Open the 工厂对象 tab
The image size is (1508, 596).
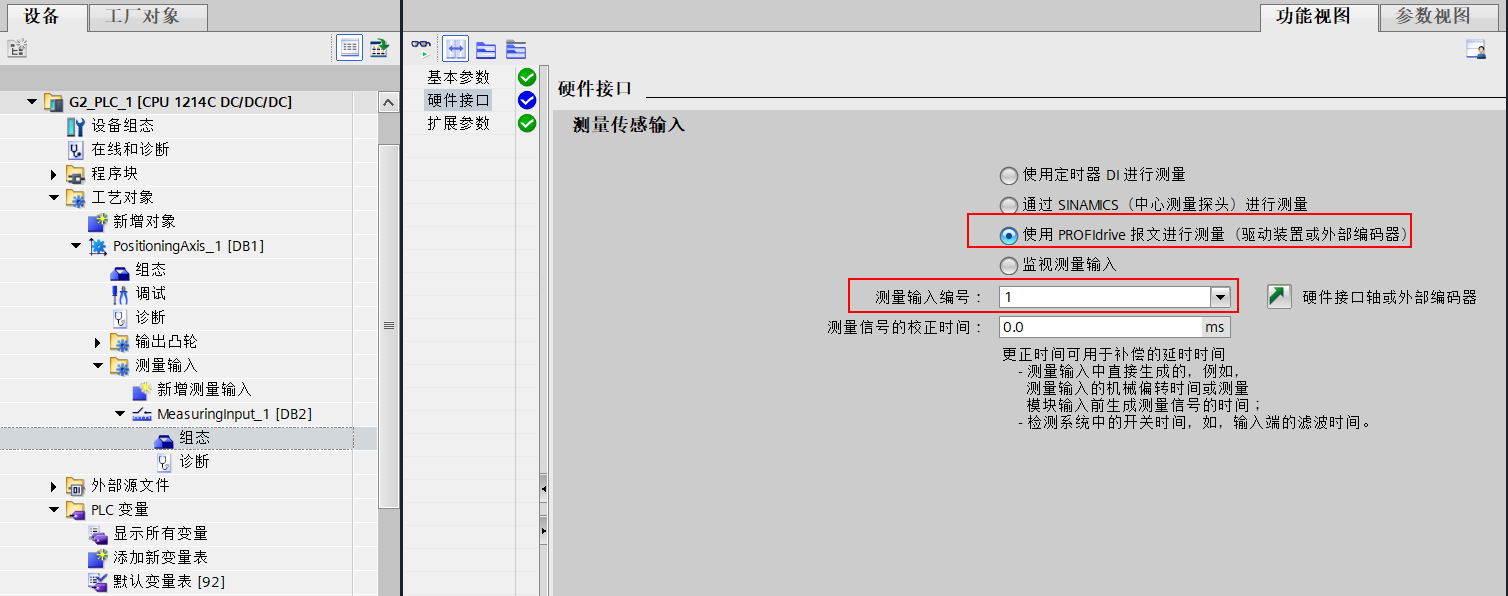[x=146, y=17]
